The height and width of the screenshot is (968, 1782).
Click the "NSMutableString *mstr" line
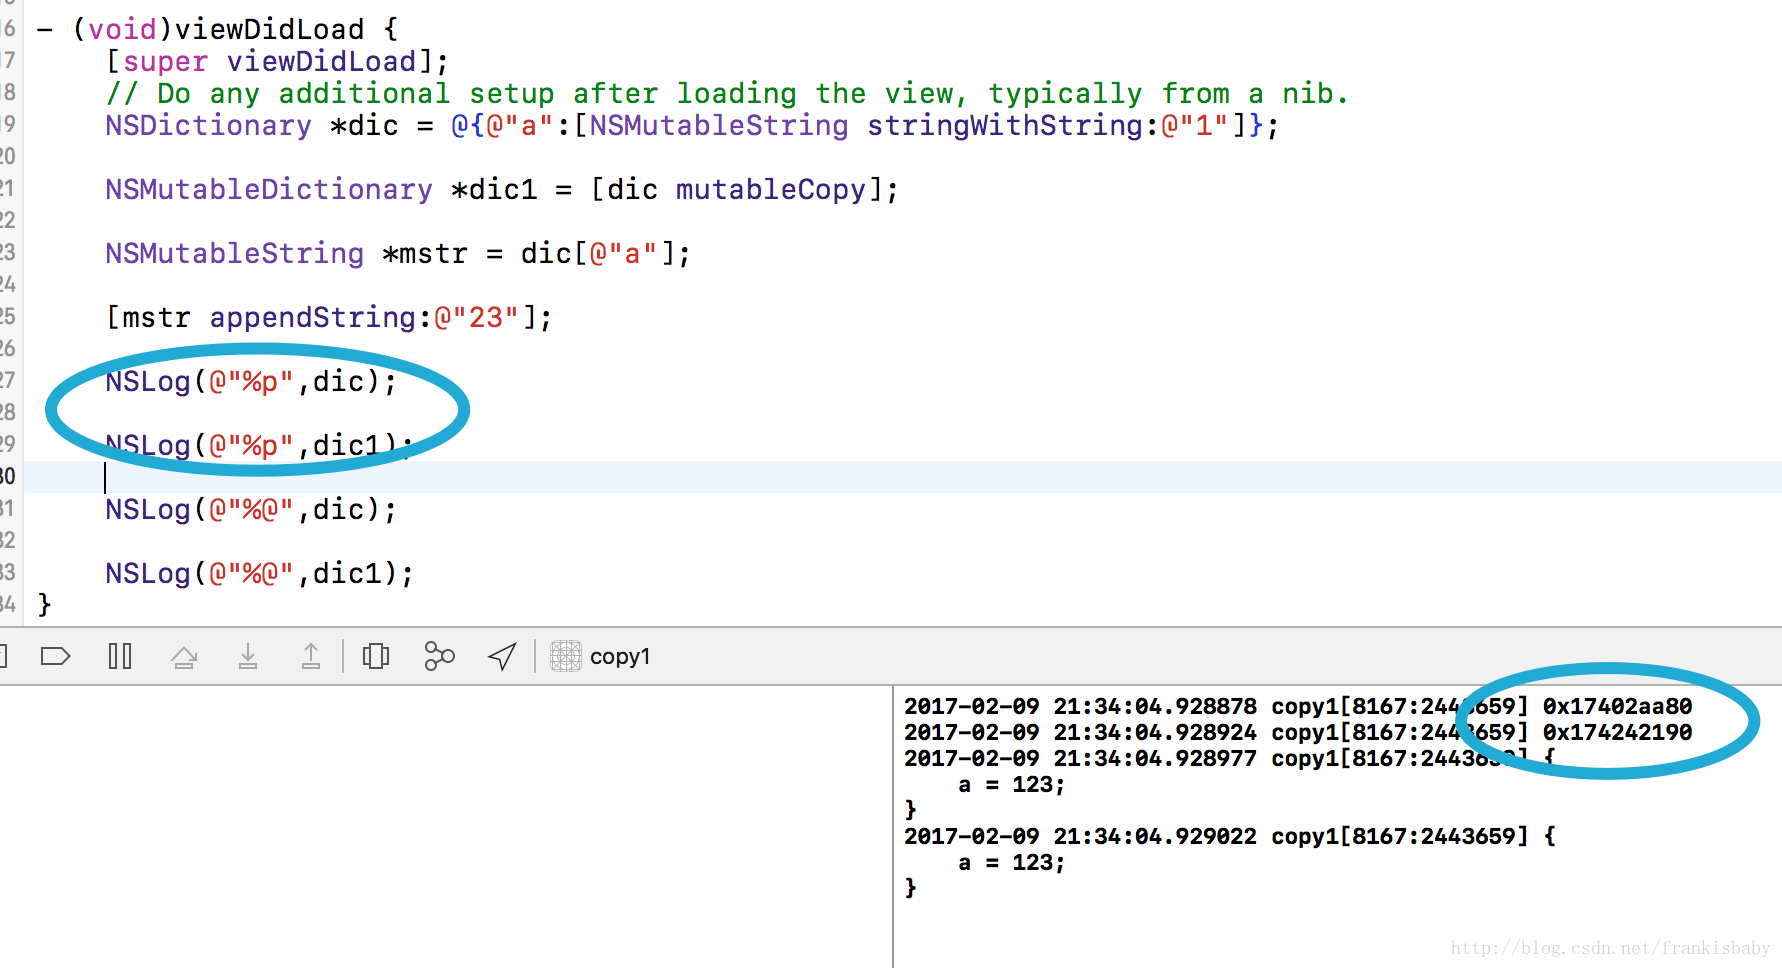click(398, 253)
